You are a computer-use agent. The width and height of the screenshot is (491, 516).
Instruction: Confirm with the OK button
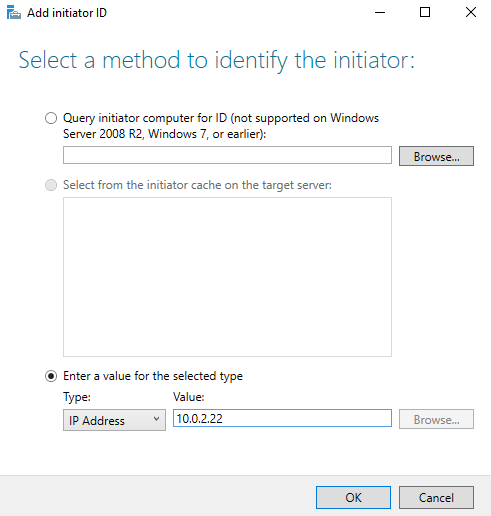[x=353, y=498]
